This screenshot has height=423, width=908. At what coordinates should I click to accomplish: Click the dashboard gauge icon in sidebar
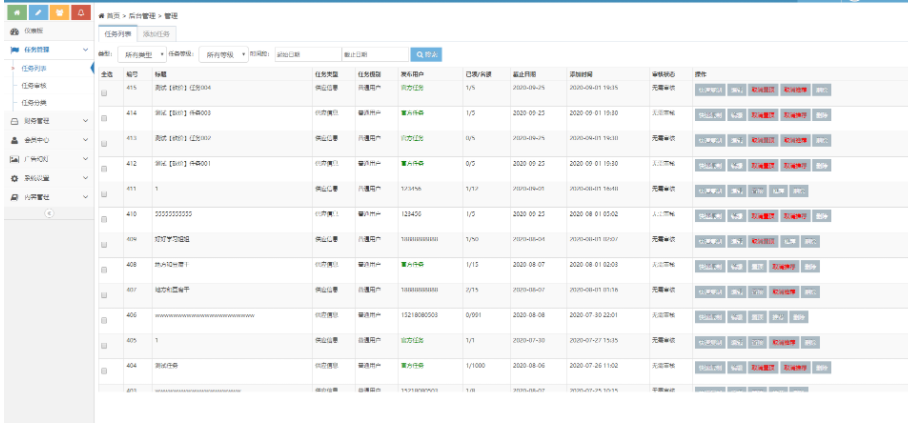[x=15, y=31]
